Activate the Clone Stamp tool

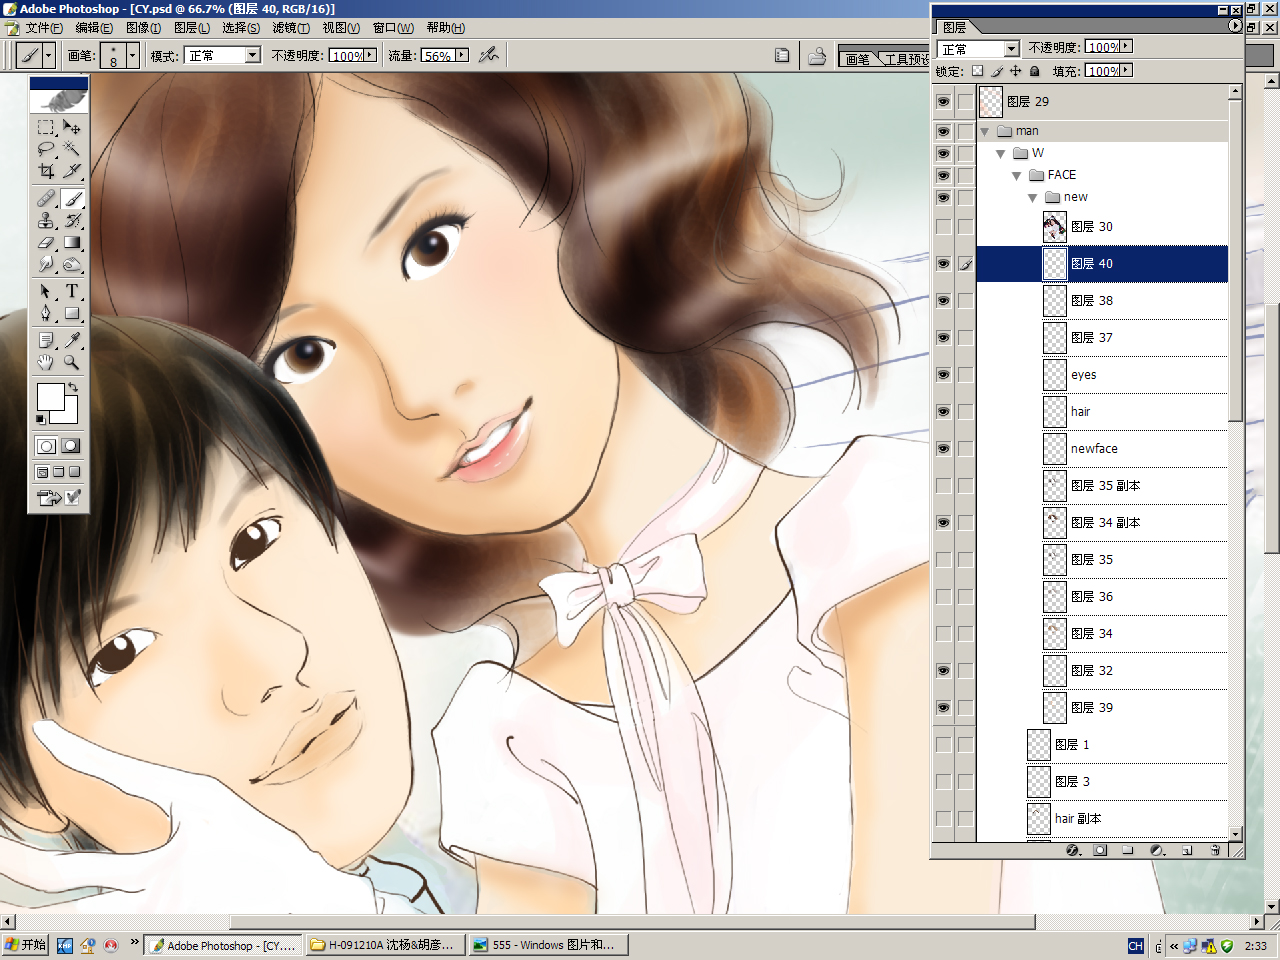coord(46,220)
